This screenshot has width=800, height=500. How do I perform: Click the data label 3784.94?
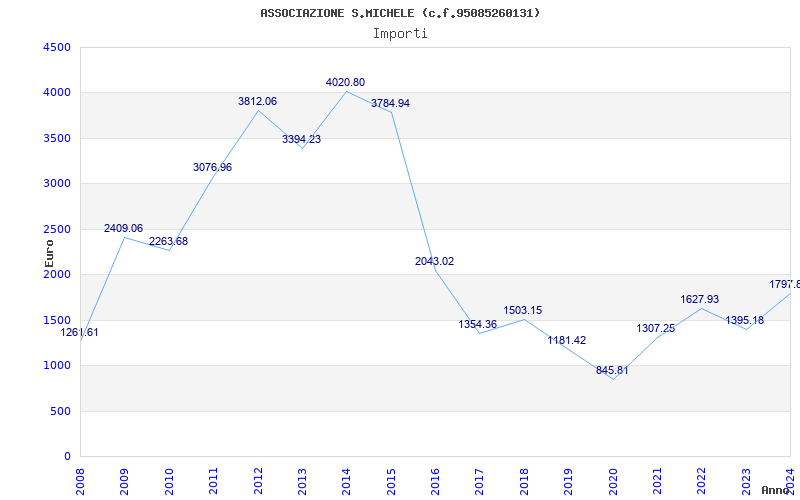point(390,104)
